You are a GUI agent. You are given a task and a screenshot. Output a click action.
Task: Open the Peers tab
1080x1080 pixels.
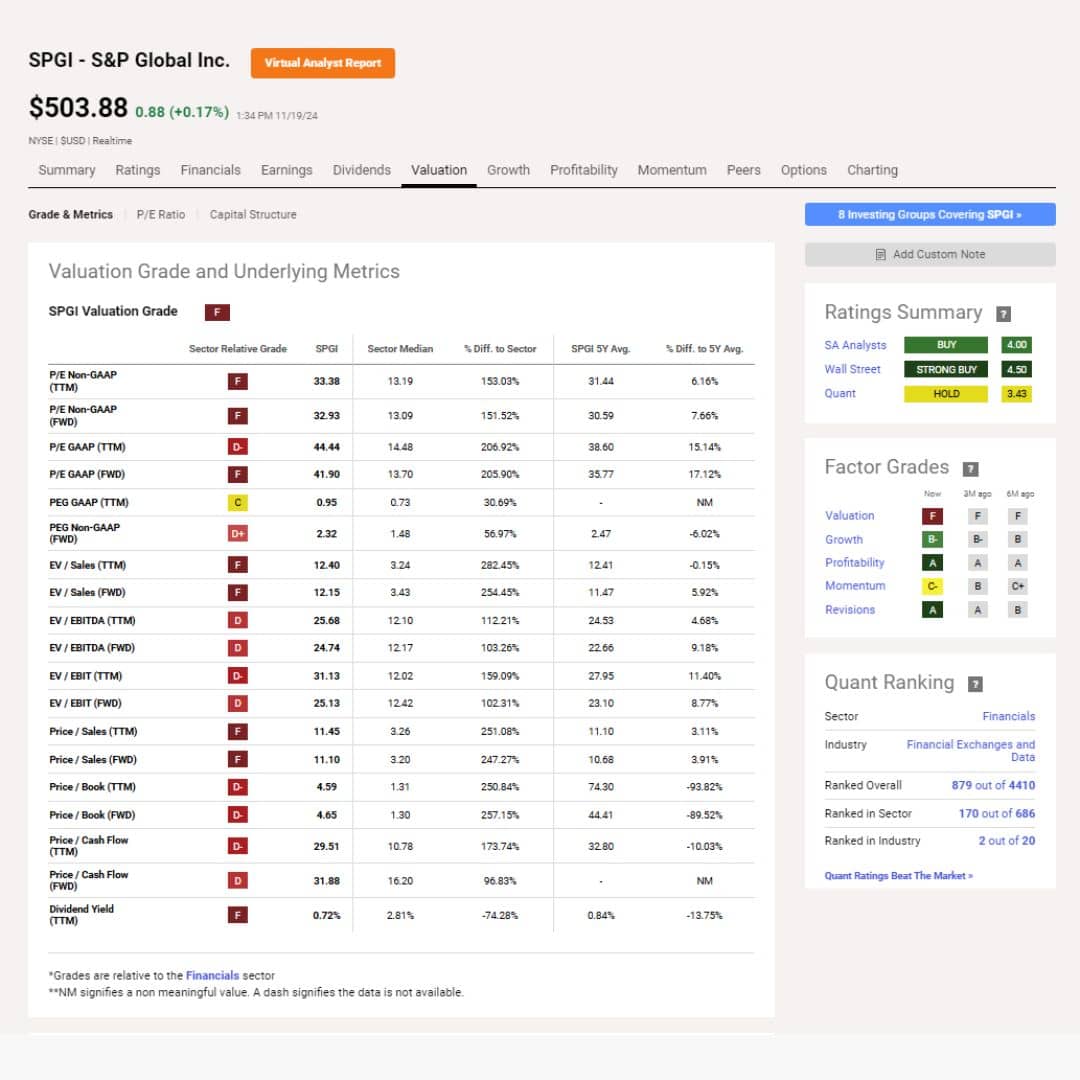(x=744, y=170)
